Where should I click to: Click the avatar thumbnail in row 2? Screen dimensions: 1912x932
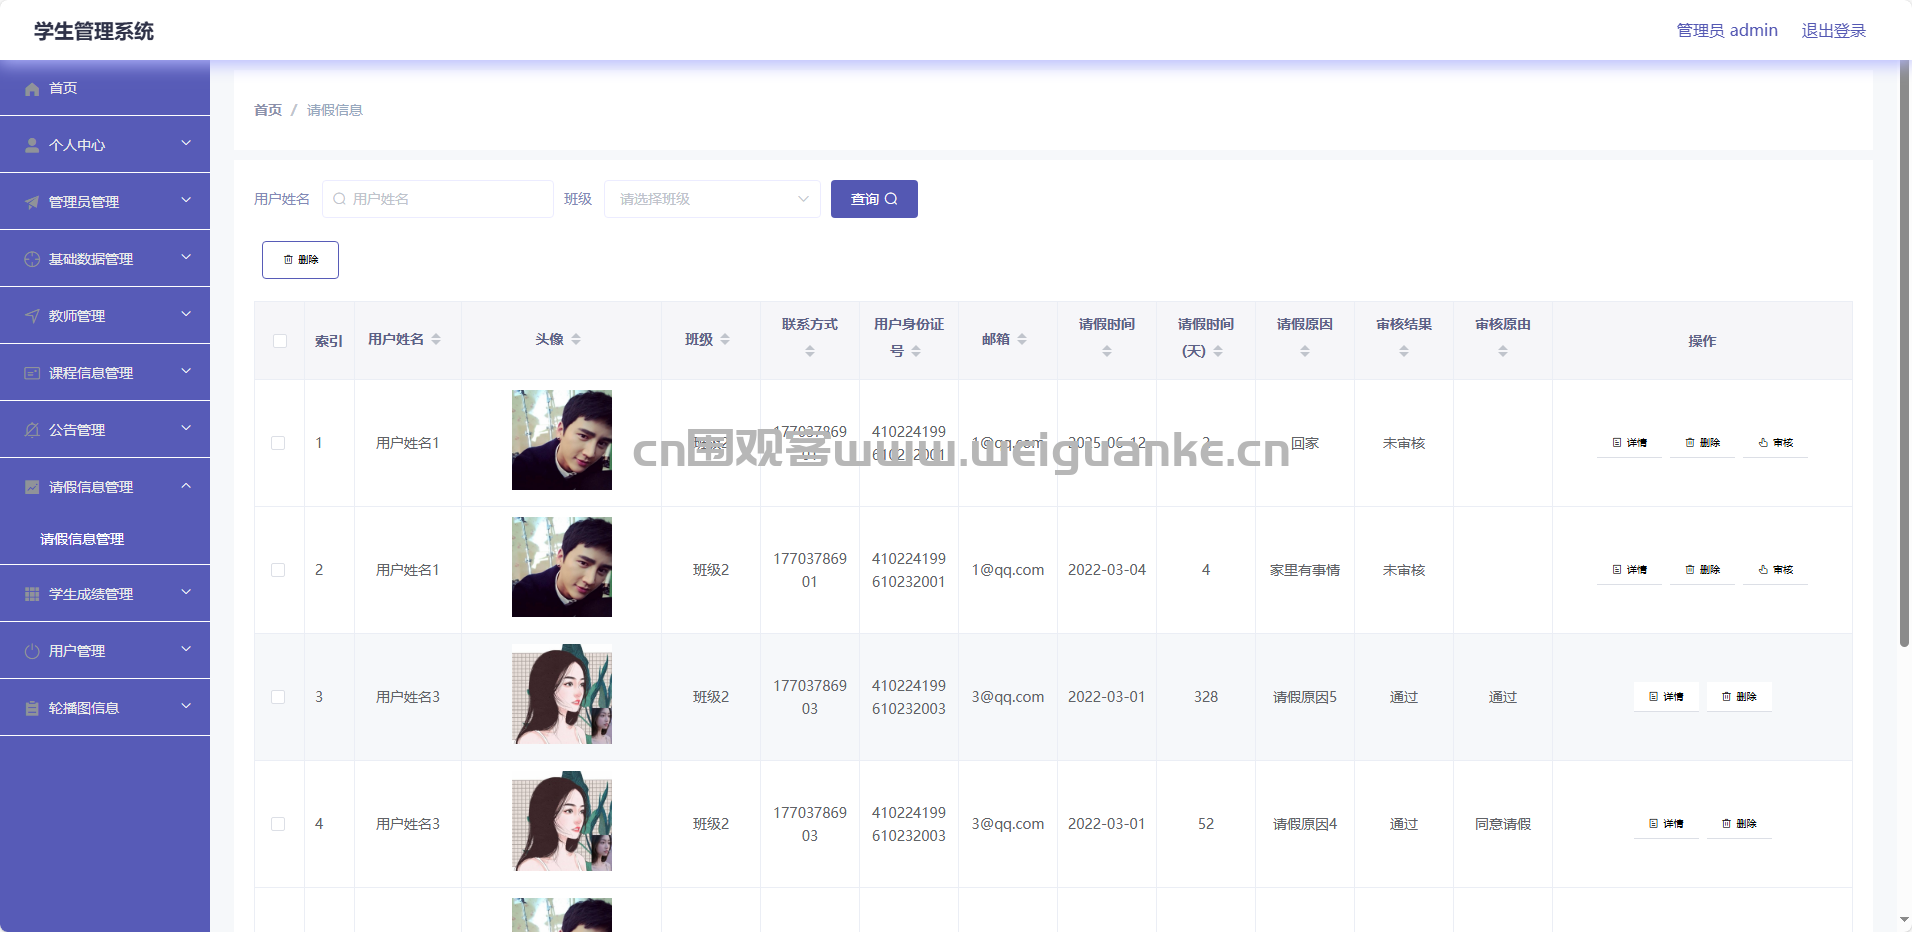coord(562,567)
